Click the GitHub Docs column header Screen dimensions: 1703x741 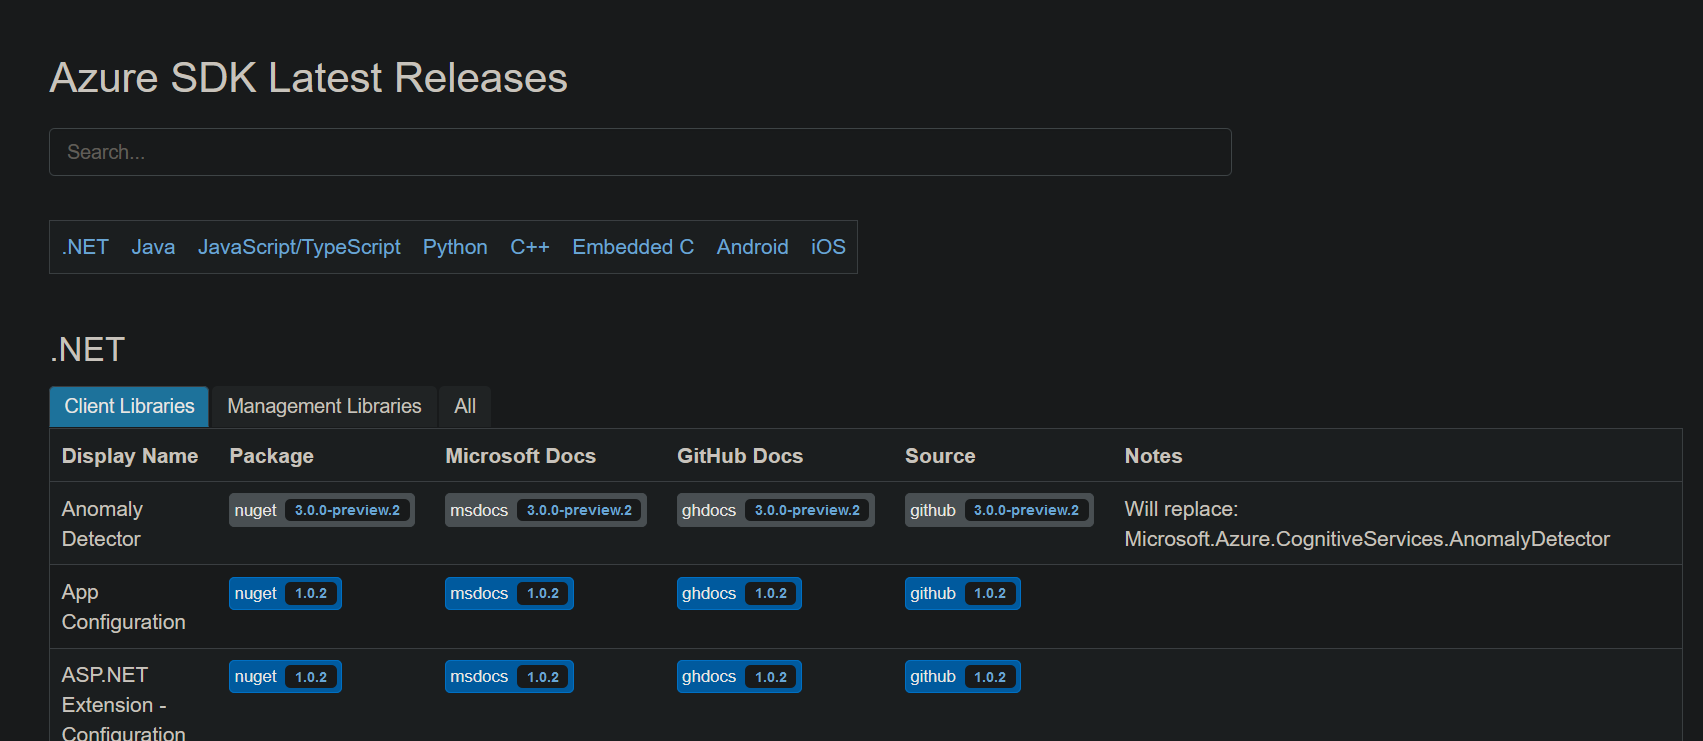[x=740, y=456]
